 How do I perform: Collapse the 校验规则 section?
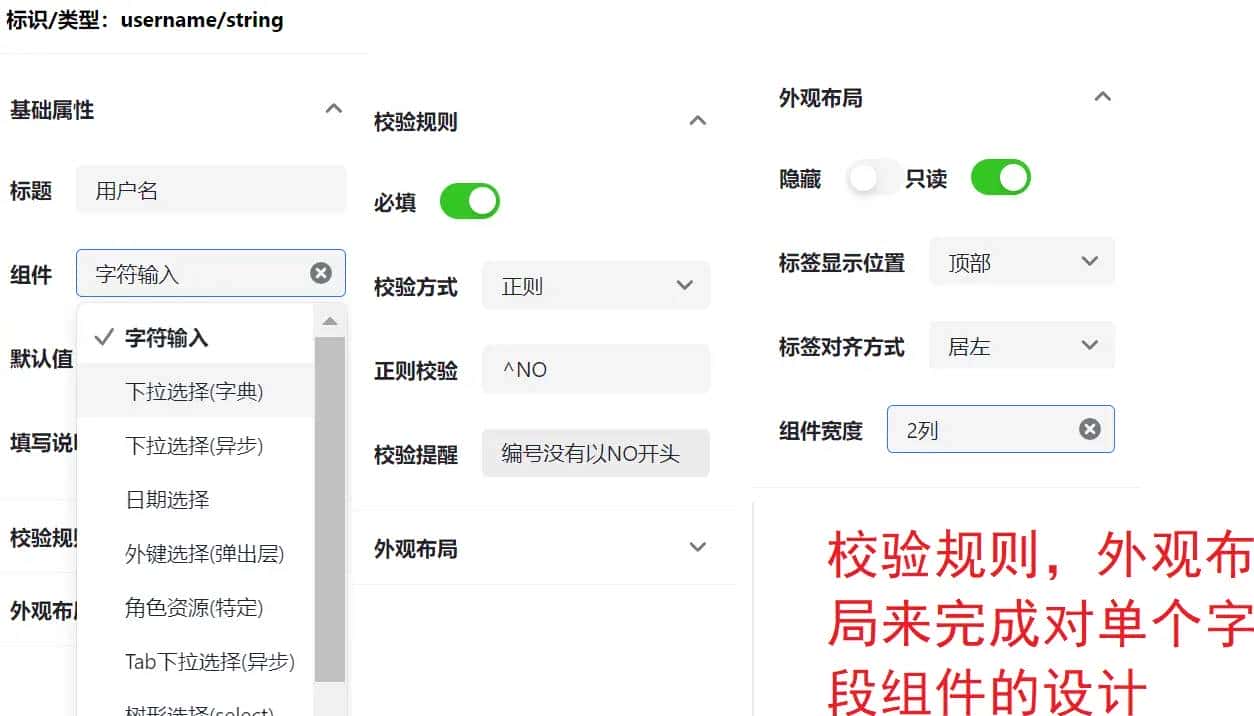coord(697,120)
